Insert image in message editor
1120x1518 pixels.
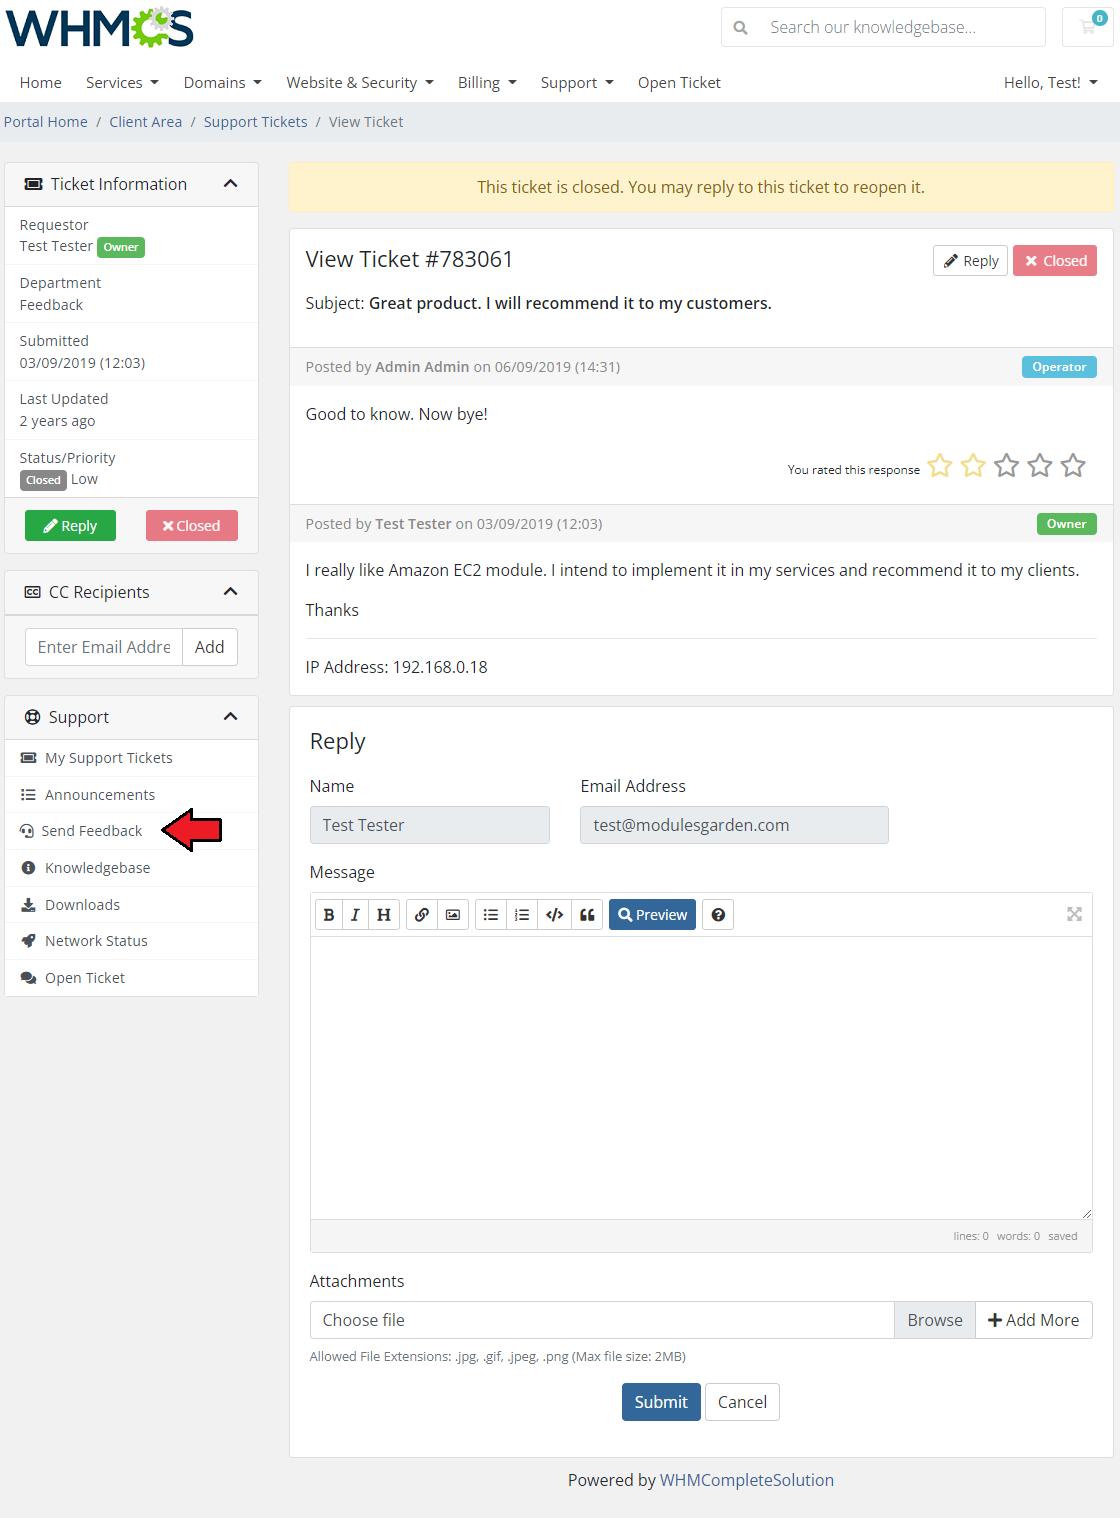453,915
